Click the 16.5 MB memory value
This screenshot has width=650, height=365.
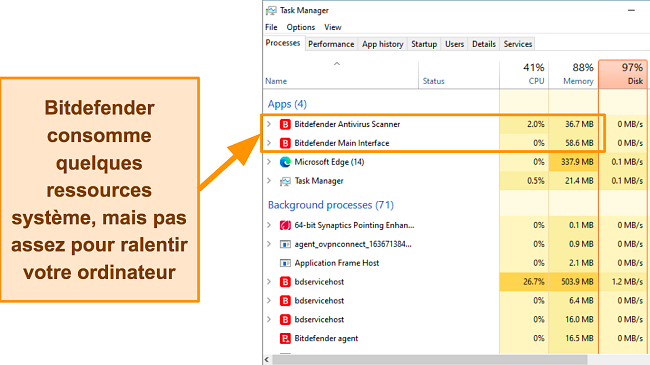[579, 338]
